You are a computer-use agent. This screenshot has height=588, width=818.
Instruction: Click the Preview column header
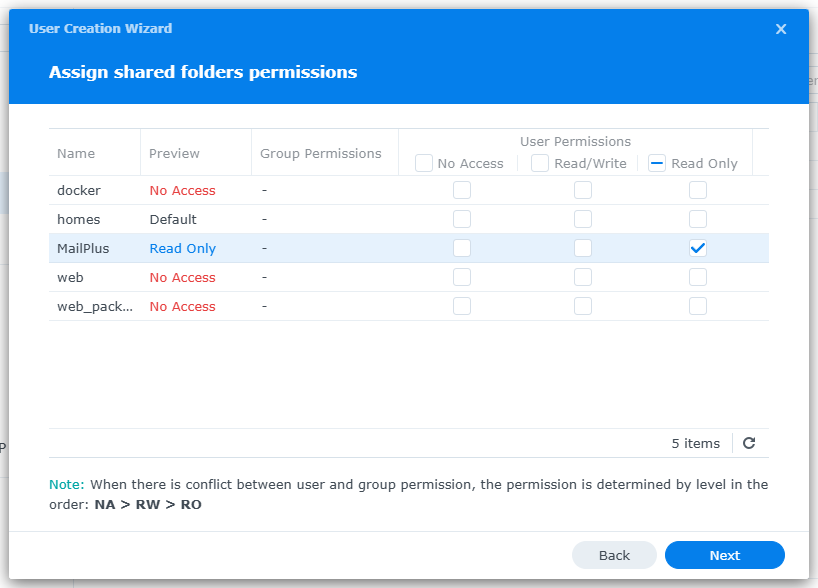coord(174,153)
